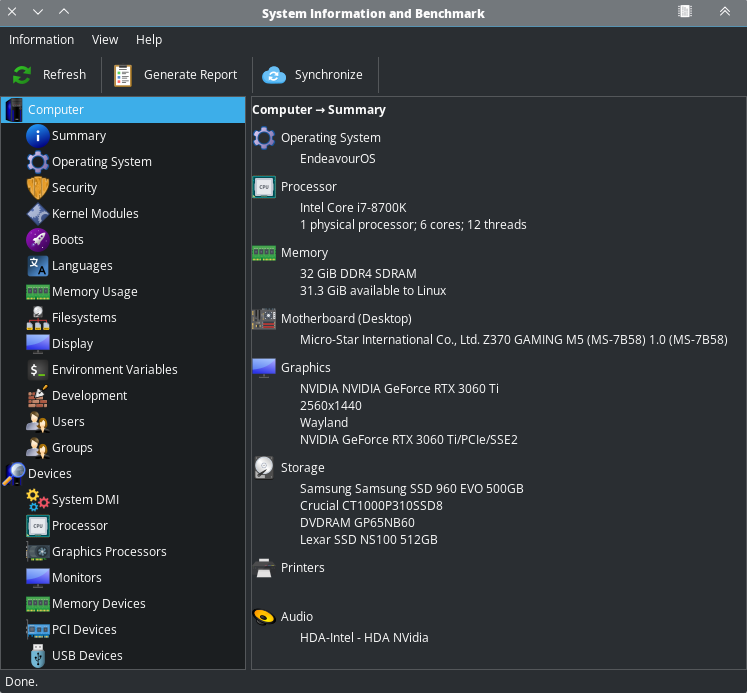Select System DMI under Devices
Image resolution: width=747 pixels, height=693 pixels.
point(85,500)
